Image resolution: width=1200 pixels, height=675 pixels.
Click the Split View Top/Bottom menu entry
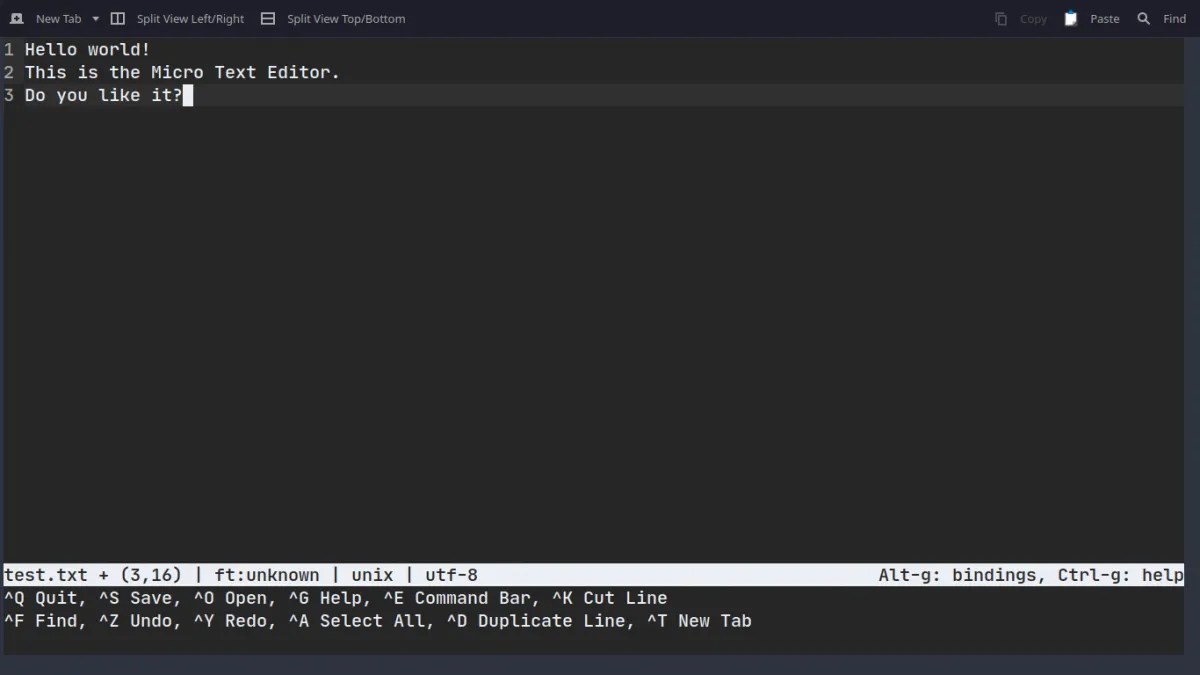pyautogui.click(x=345, y=18)
